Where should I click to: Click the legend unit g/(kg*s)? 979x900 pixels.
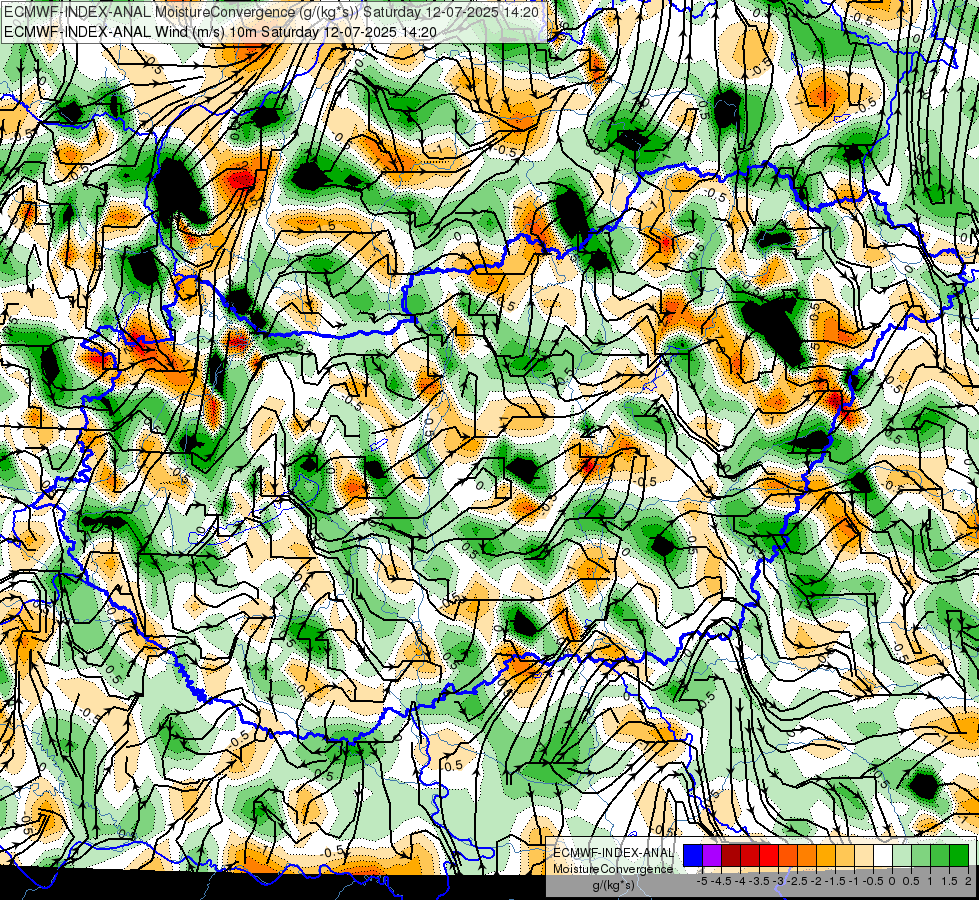tap(614, 886)
